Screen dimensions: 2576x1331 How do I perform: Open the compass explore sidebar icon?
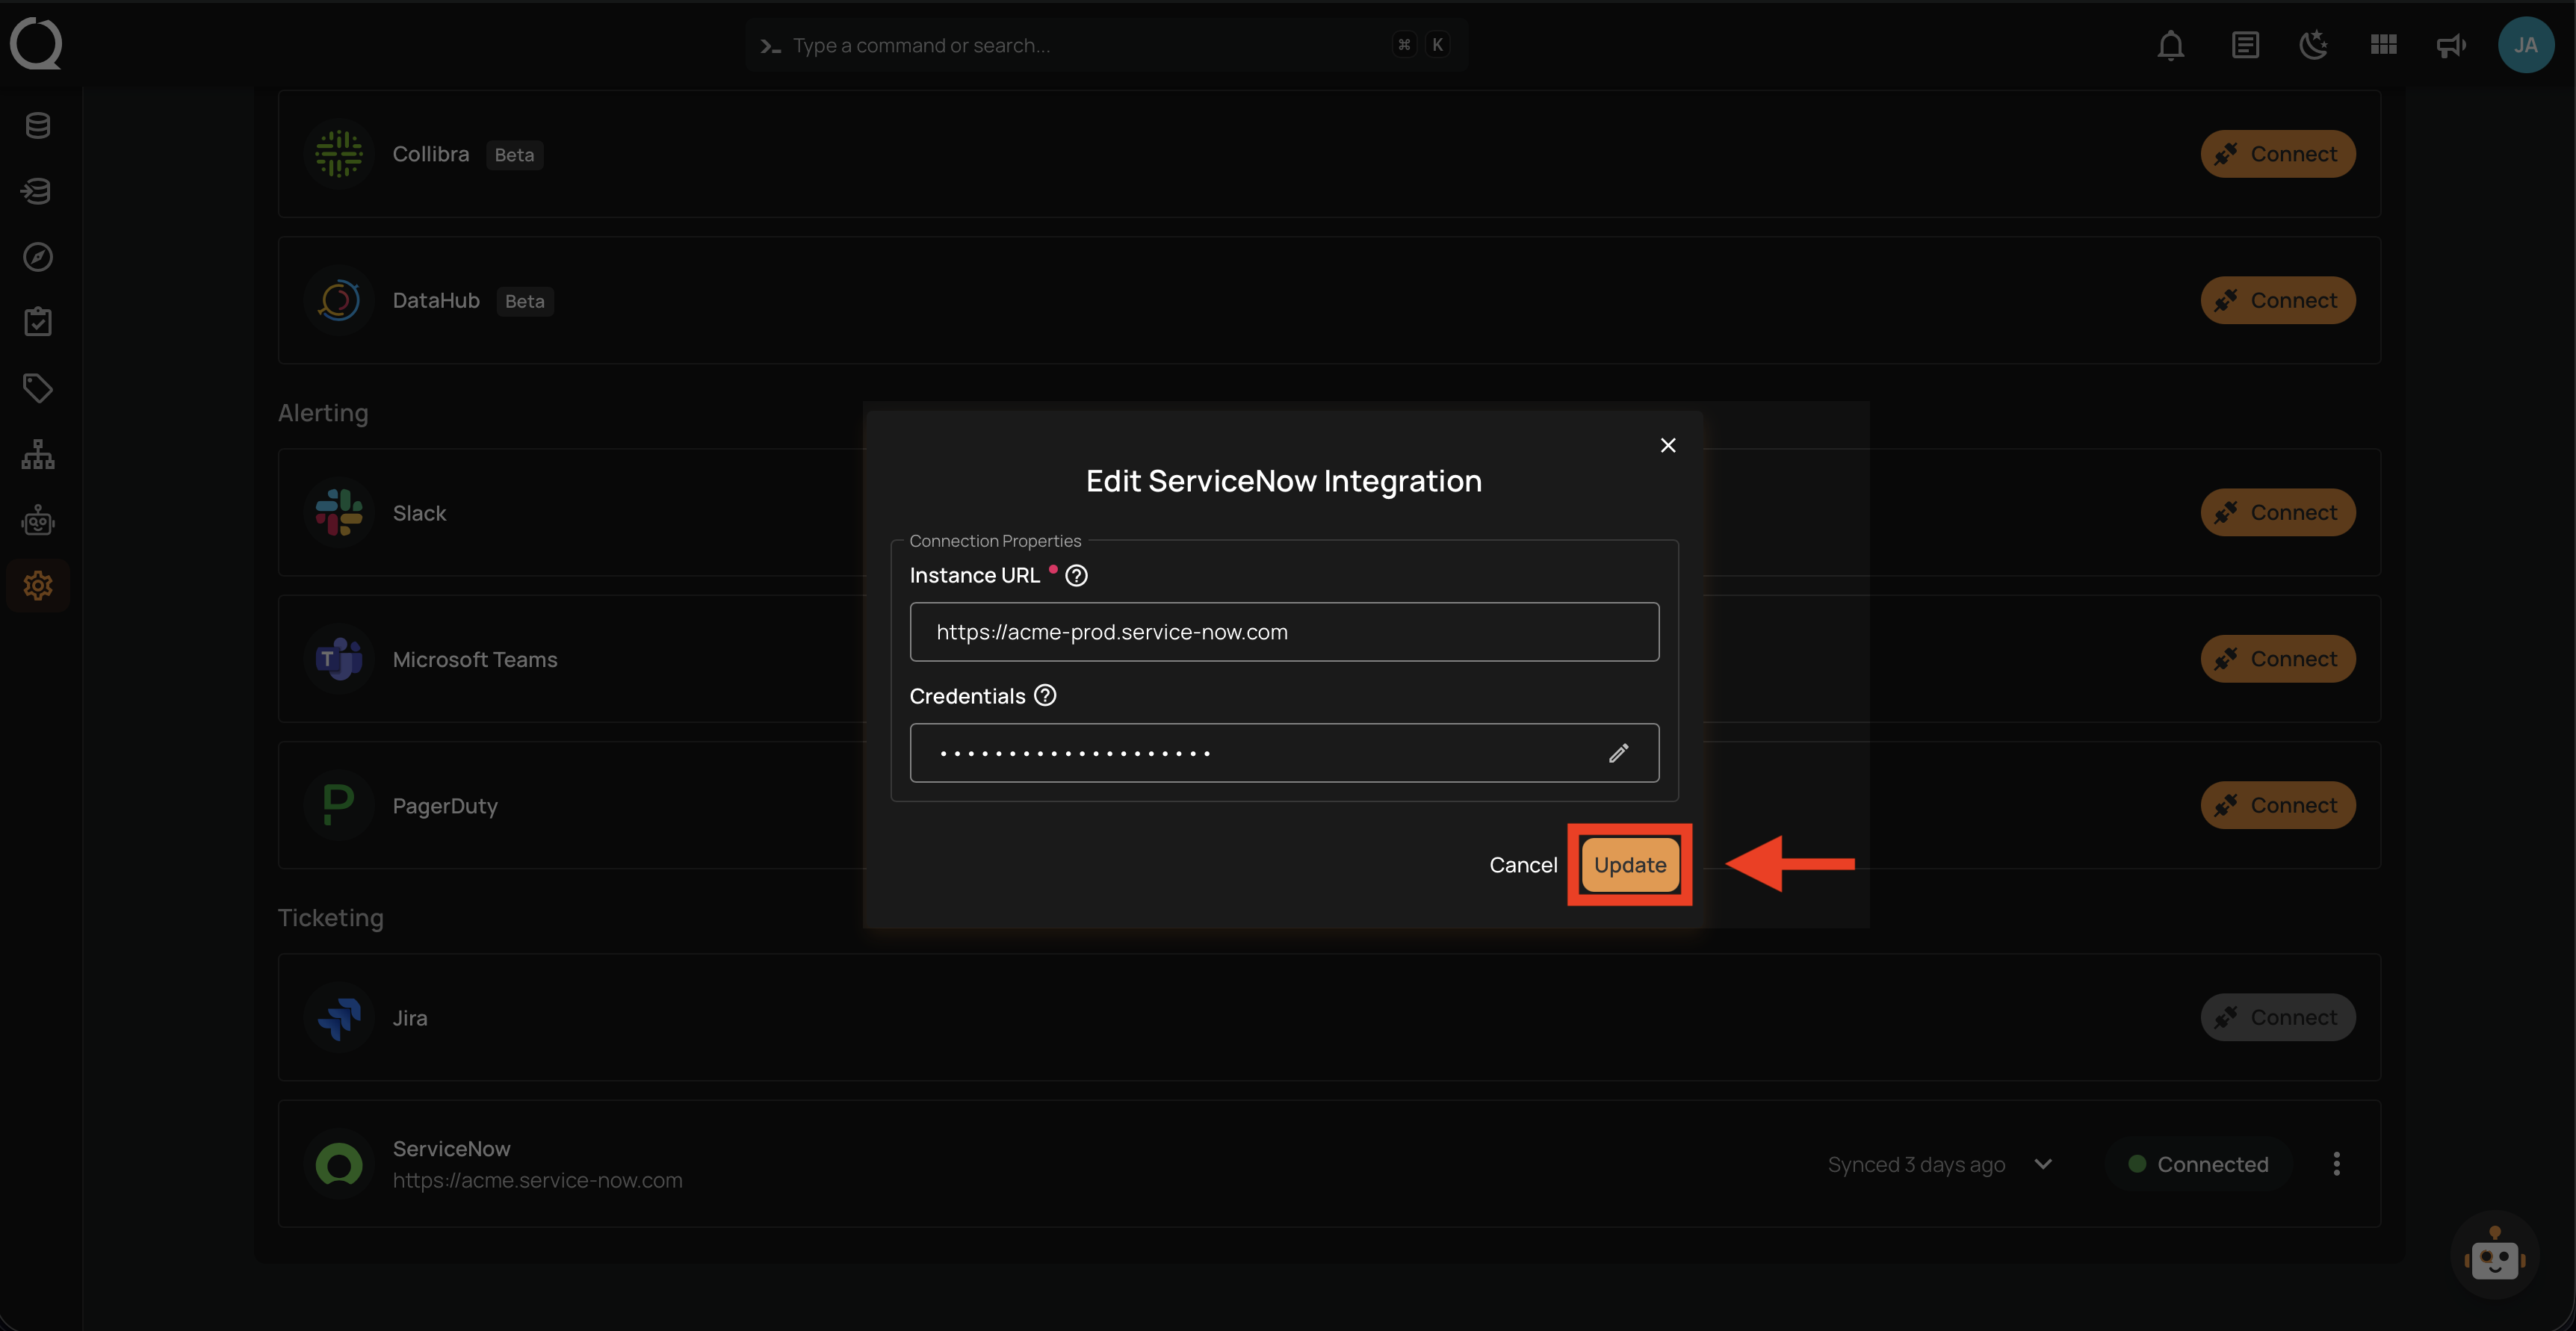[x=38, y=257]
